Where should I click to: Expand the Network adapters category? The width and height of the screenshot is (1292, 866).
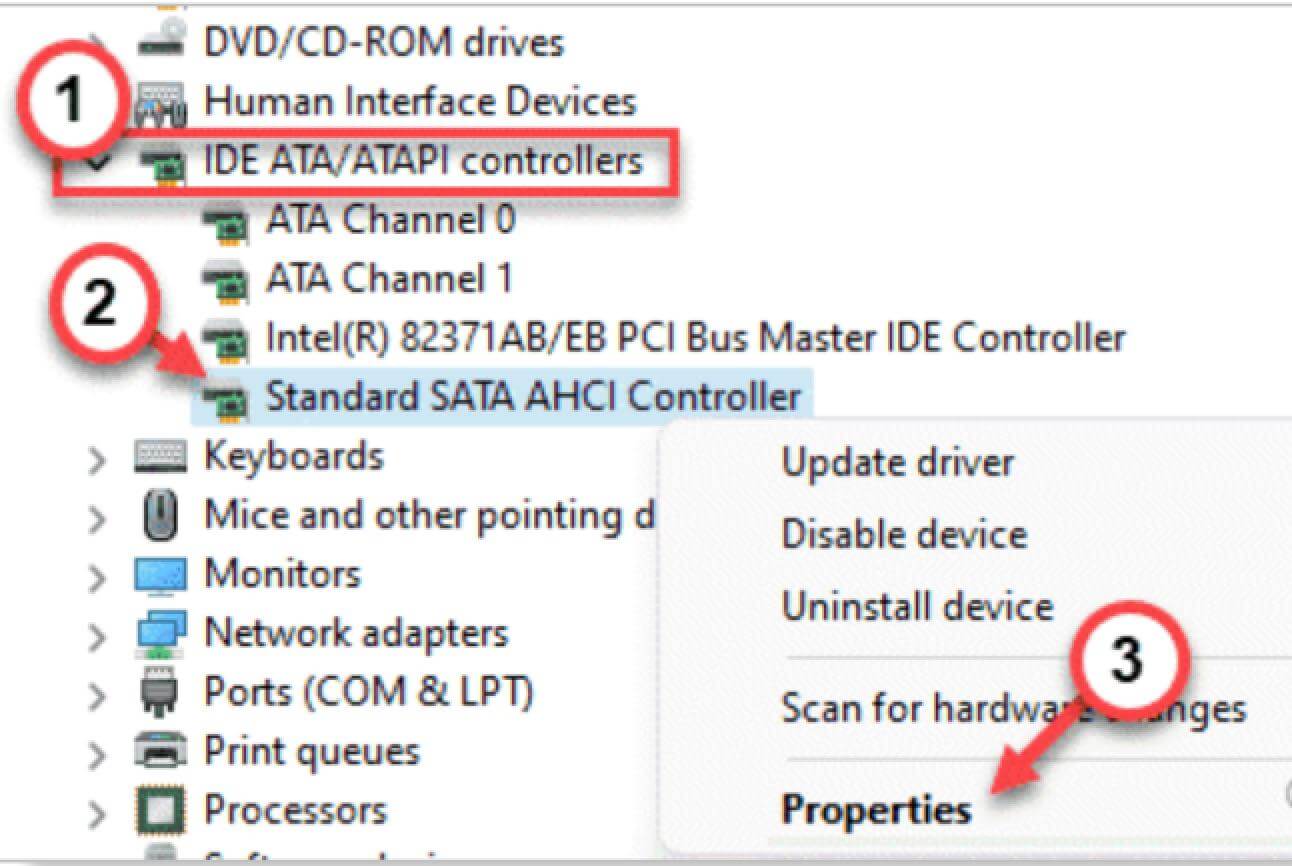pyautogui.click(x=96, y=631)
